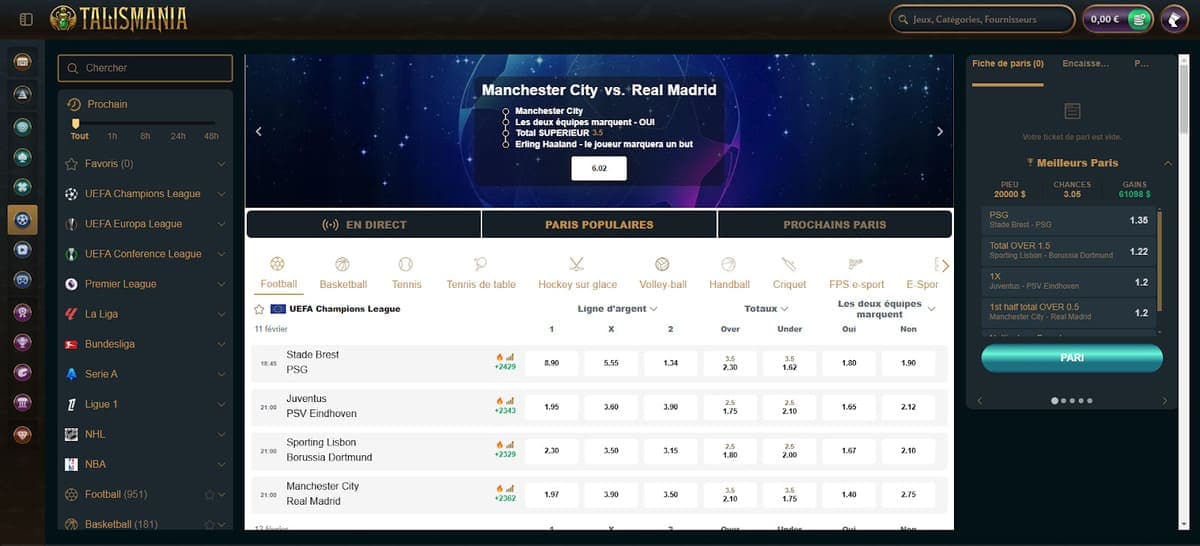1200x546 pixels.
Task: Favorite the UEFA Champions League star
Action: pos(259,309)
